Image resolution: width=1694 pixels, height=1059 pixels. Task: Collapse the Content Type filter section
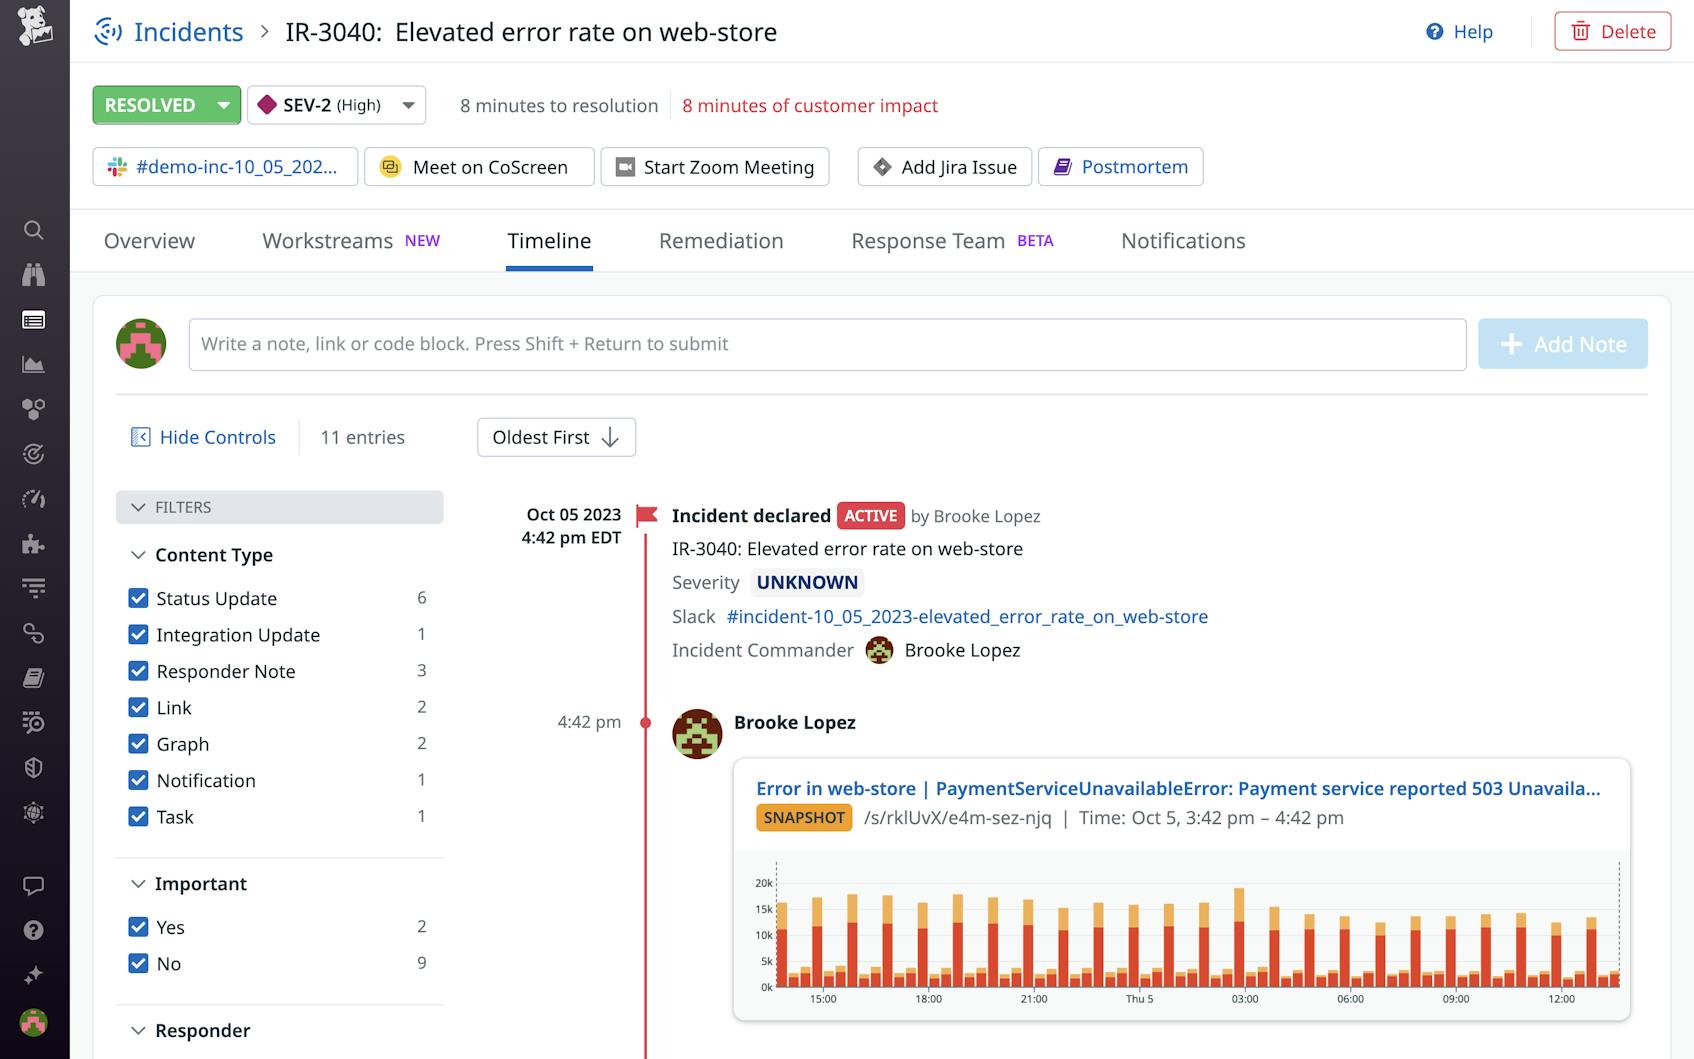tap(138, 555)
